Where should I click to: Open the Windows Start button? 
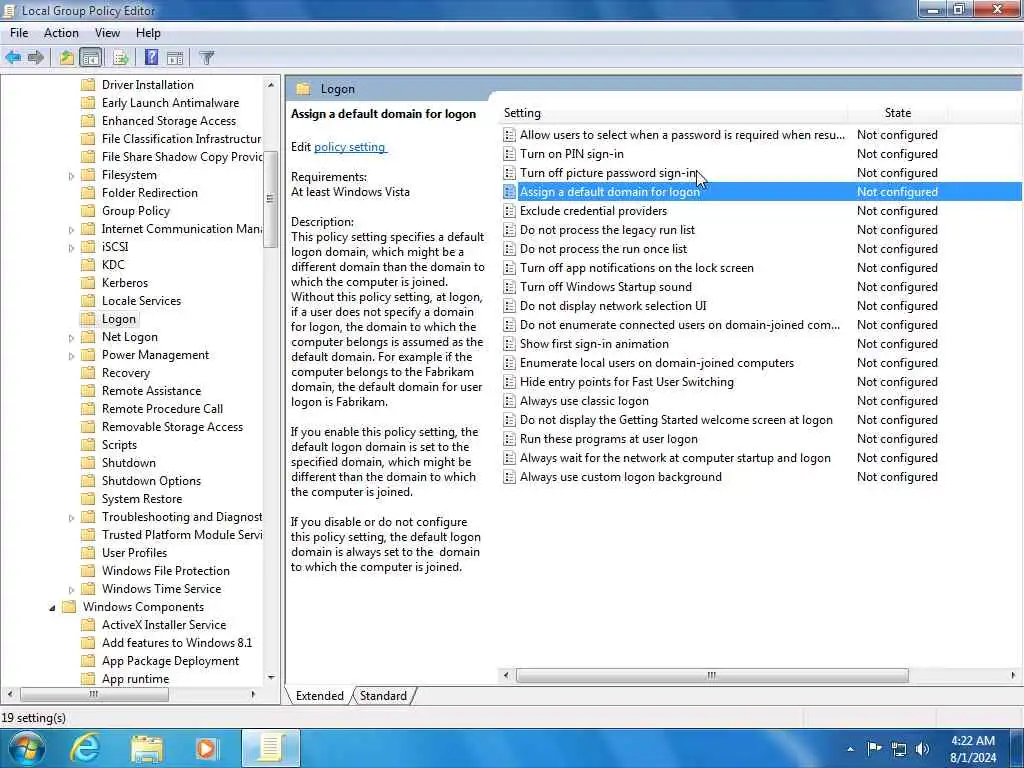coord(26,748)
